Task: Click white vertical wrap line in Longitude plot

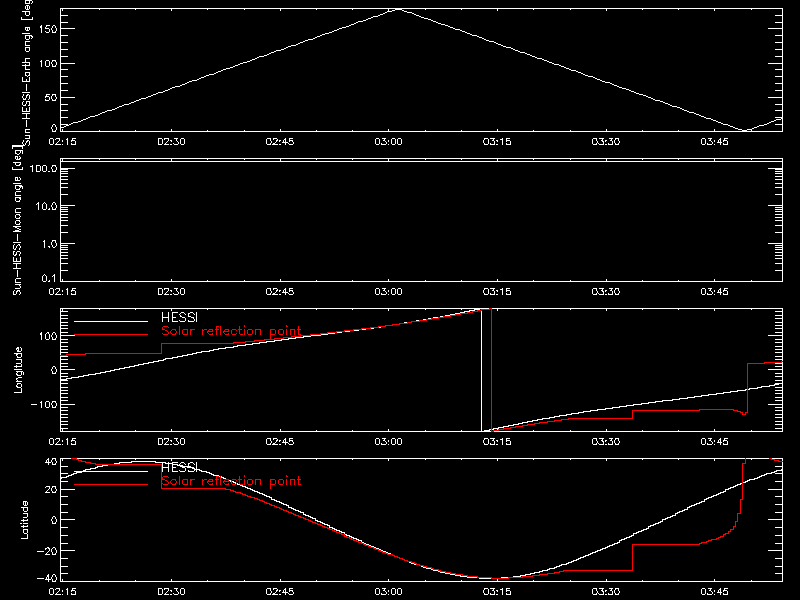Action: [x=481, y=370]
